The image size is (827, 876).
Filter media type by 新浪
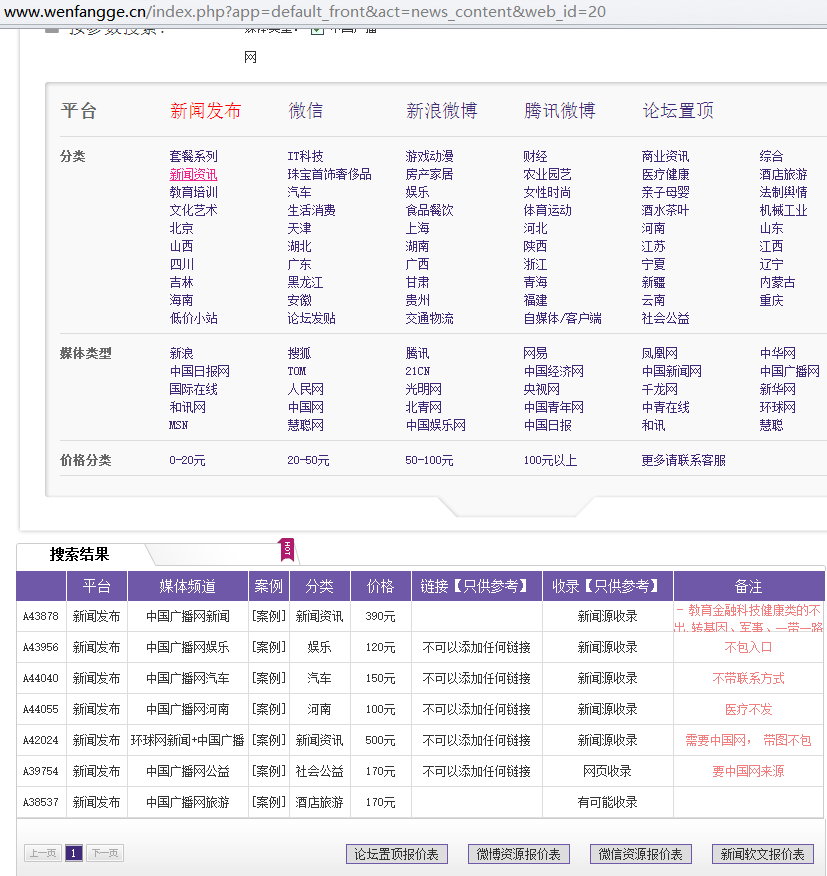182,353
